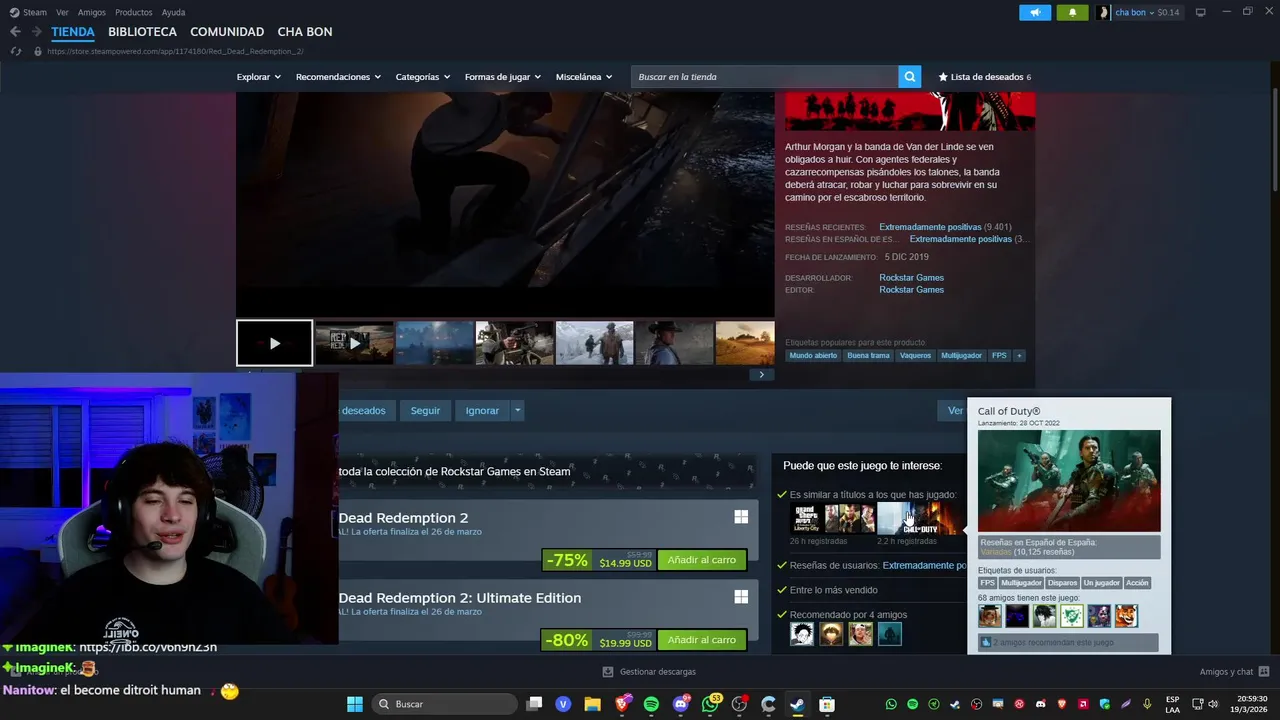Select the Buena trama tag

click(868, 355)
